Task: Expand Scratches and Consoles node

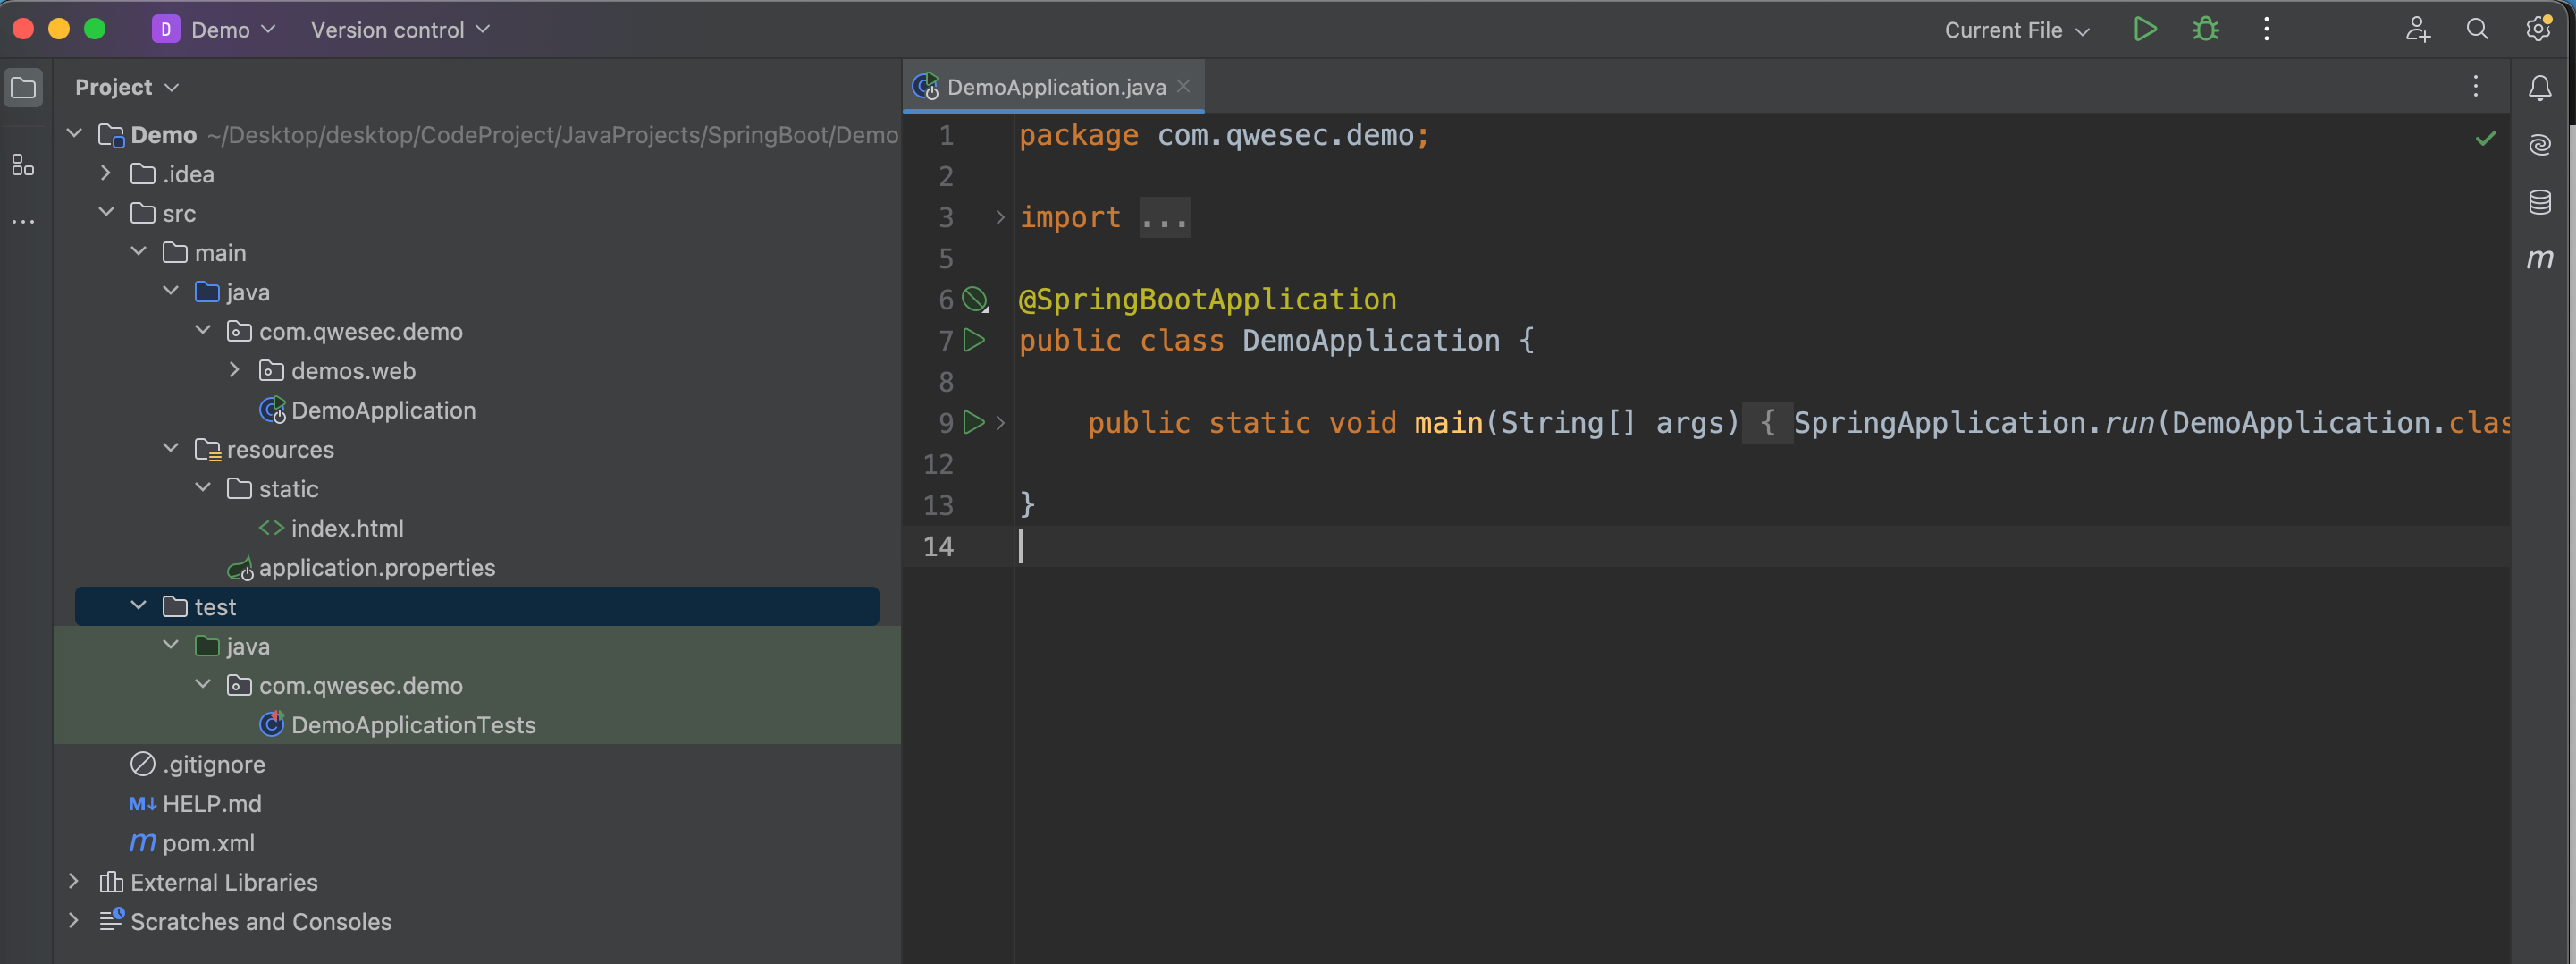Action: click(x=74, y=920)
